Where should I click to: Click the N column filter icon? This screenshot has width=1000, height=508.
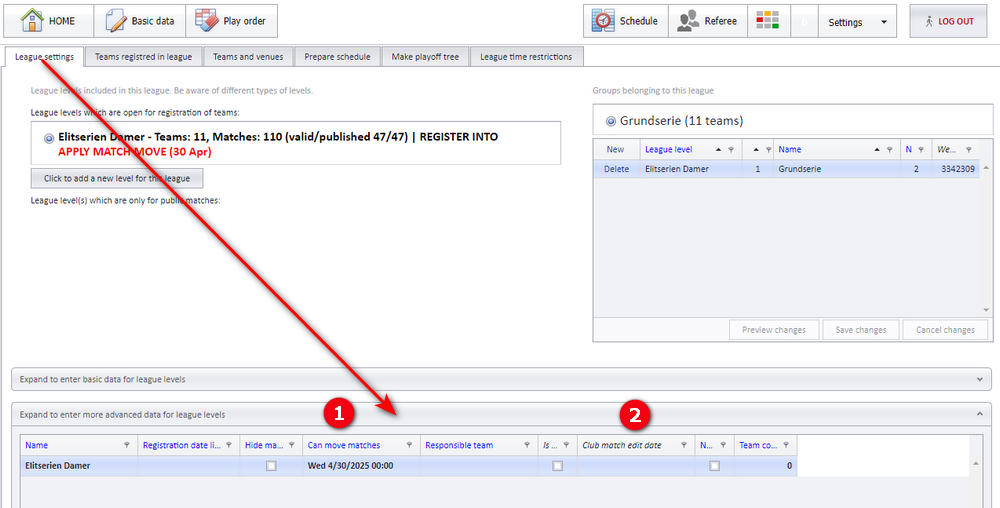pyautogui.click(x=921, y=150)
